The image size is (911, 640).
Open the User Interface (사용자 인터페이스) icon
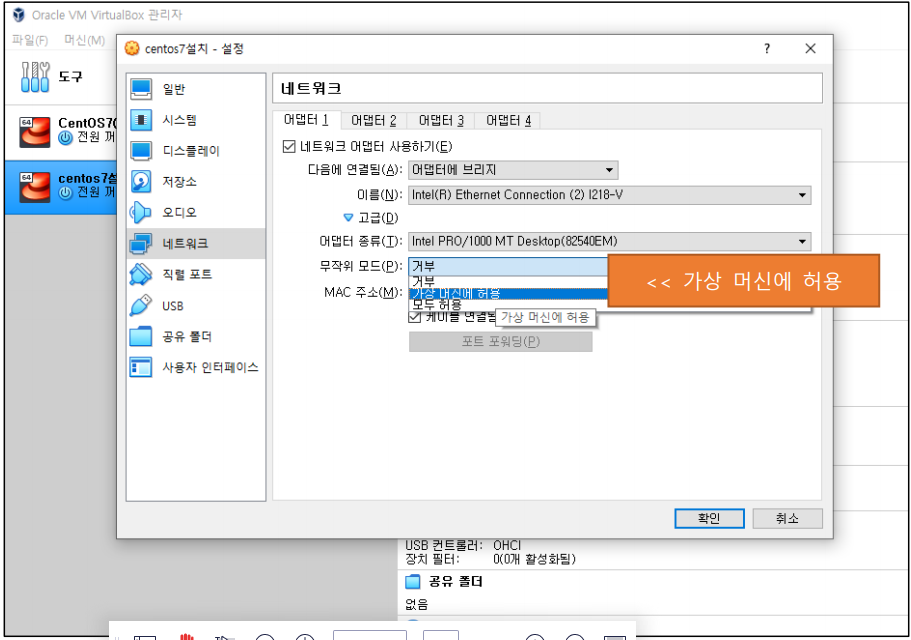pyautogui.click(x=141, y=367)
